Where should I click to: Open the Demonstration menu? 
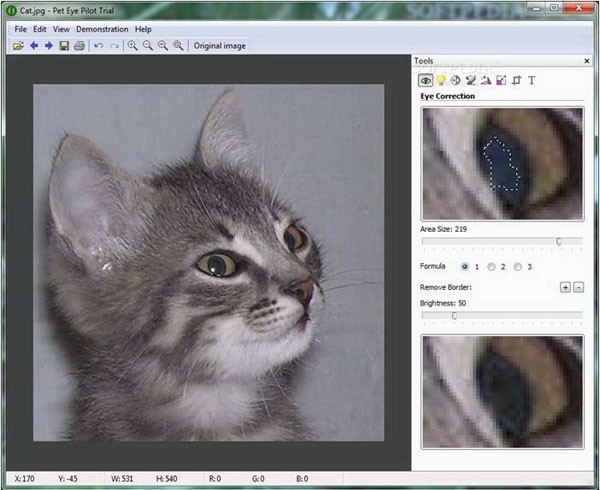pos(101,30)
